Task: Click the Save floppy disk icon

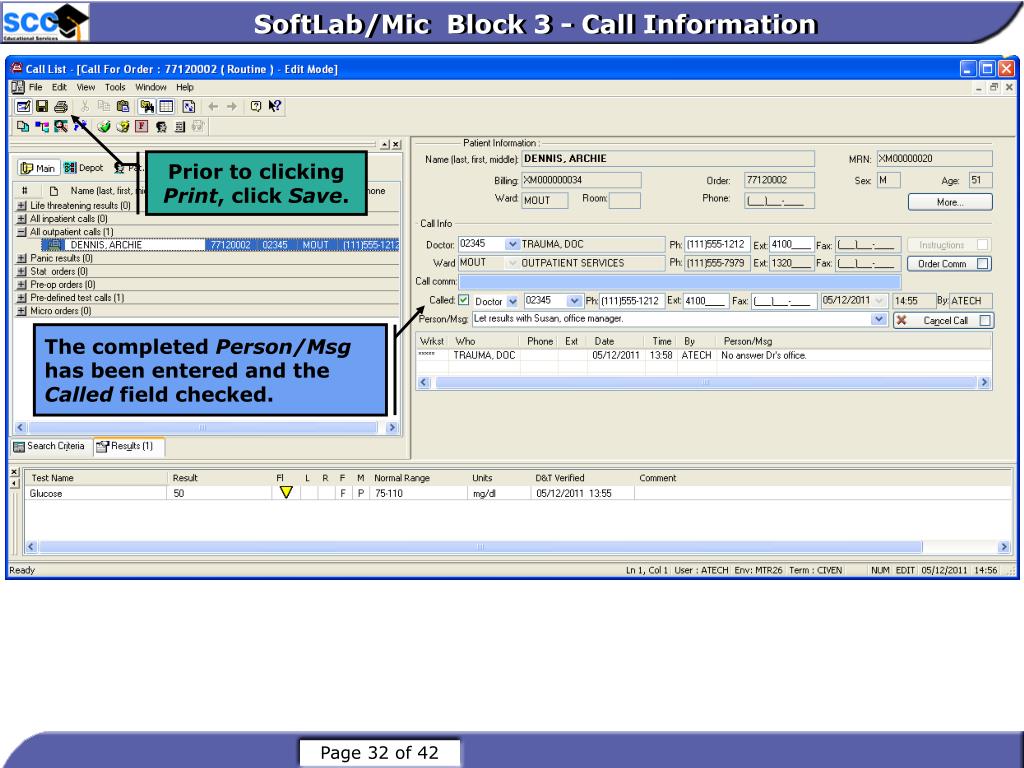Action: [42, 106]
